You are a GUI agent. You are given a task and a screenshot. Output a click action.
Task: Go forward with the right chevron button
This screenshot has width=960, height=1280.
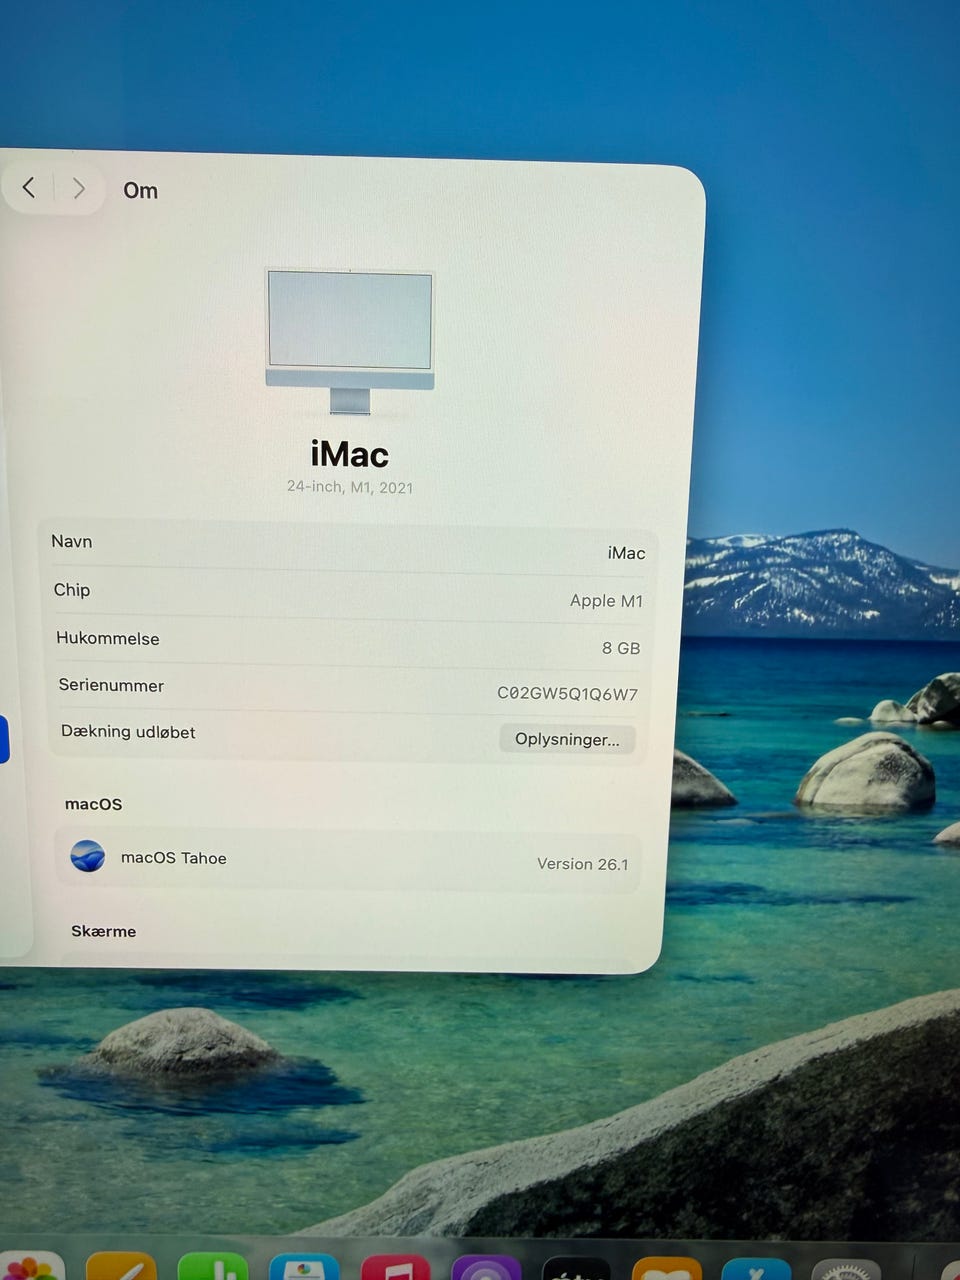tap(79, 188)
